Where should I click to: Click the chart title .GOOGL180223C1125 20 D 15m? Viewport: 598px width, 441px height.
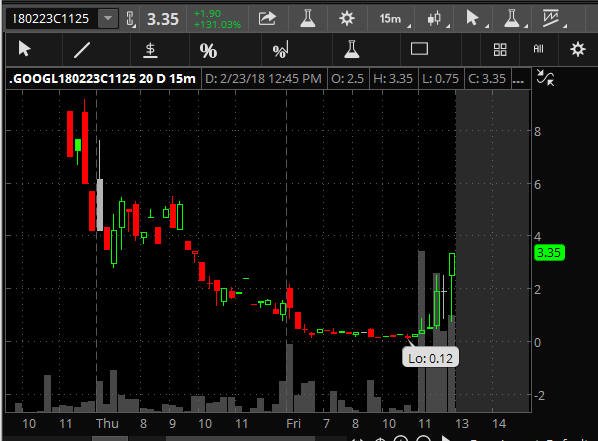click(x=102, y=79)
